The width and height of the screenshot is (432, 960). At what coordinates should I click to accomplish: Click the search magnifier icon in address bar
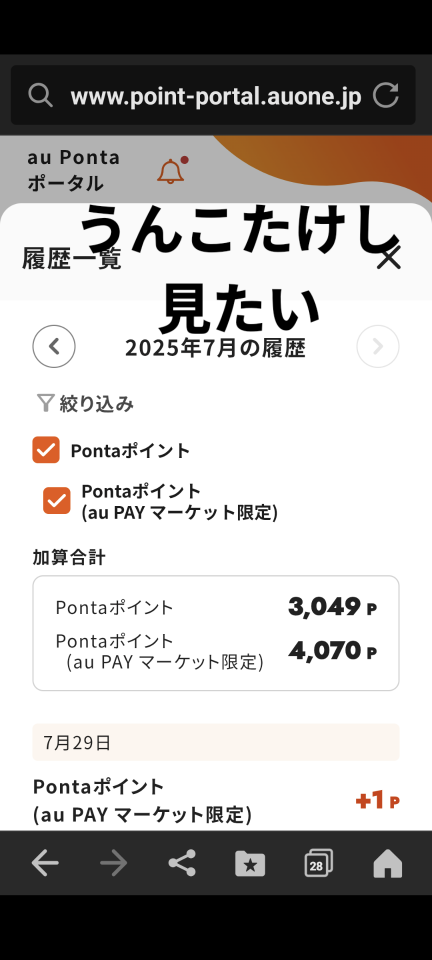[40, 96]
